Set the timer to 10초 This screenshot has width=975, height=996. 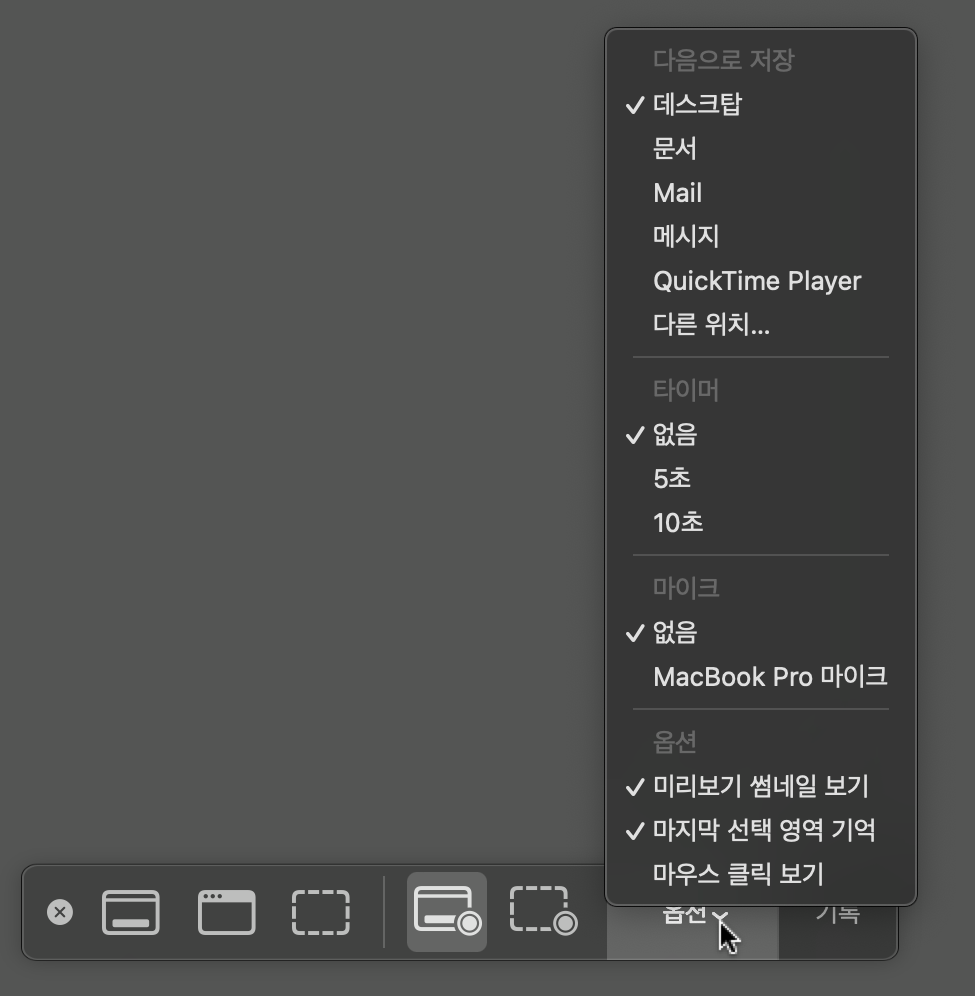click(761, 523)
